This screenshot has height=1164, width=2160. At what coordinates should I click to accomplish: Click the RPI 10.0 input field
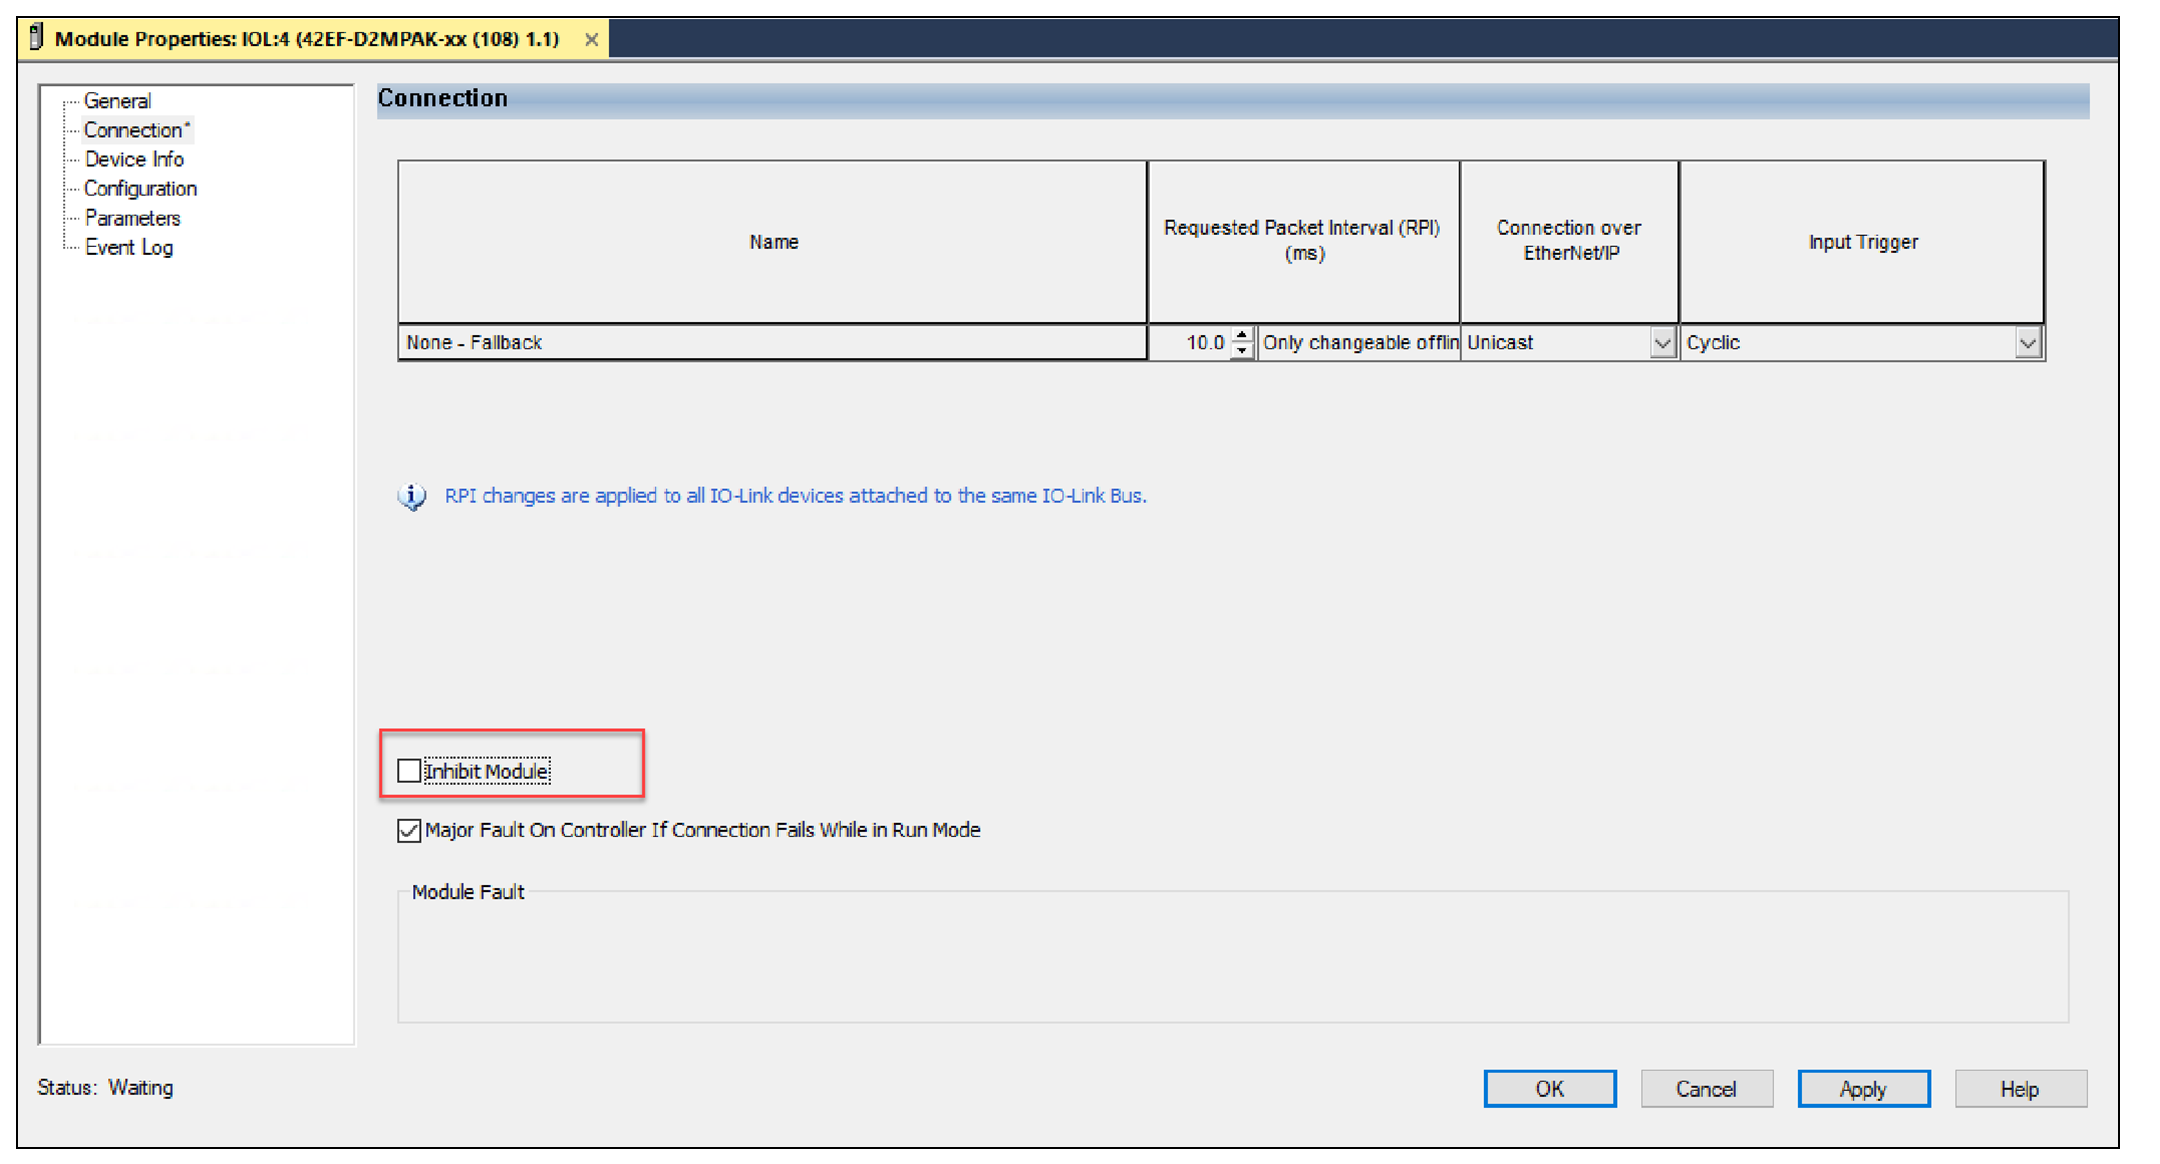1190,343
